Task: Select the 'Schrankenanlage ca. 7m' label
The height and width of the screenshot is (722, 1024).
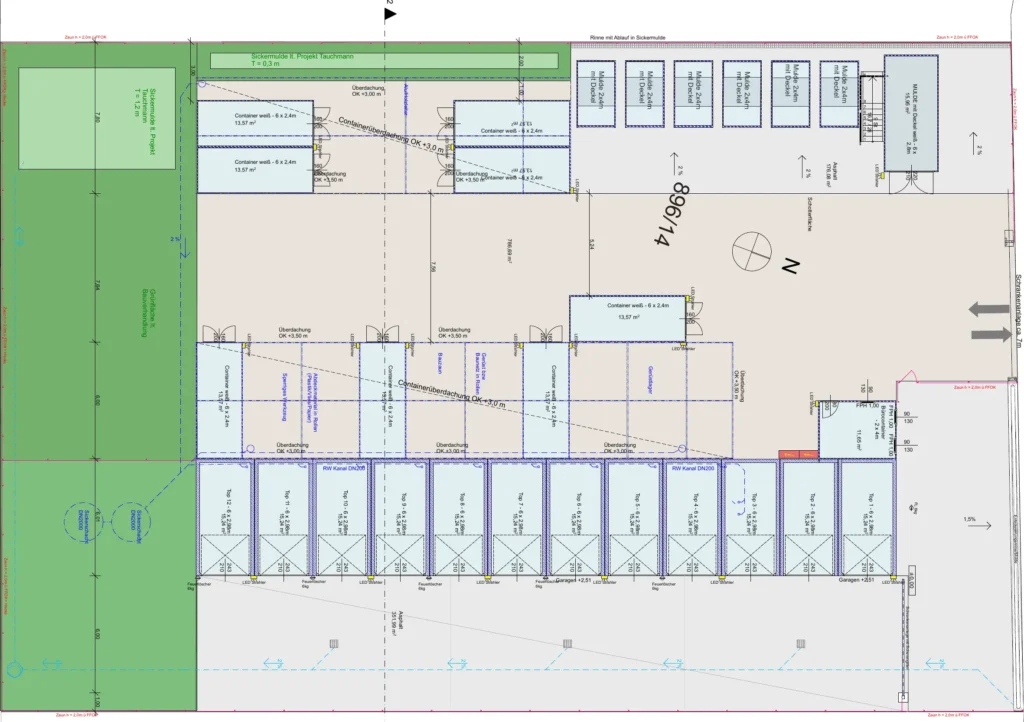Action: click(1017, 309)
